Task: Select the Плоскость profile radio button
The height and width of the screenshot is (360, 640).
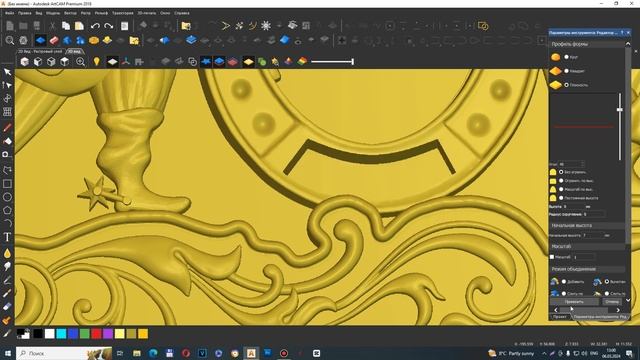Action: coord(567,85)
